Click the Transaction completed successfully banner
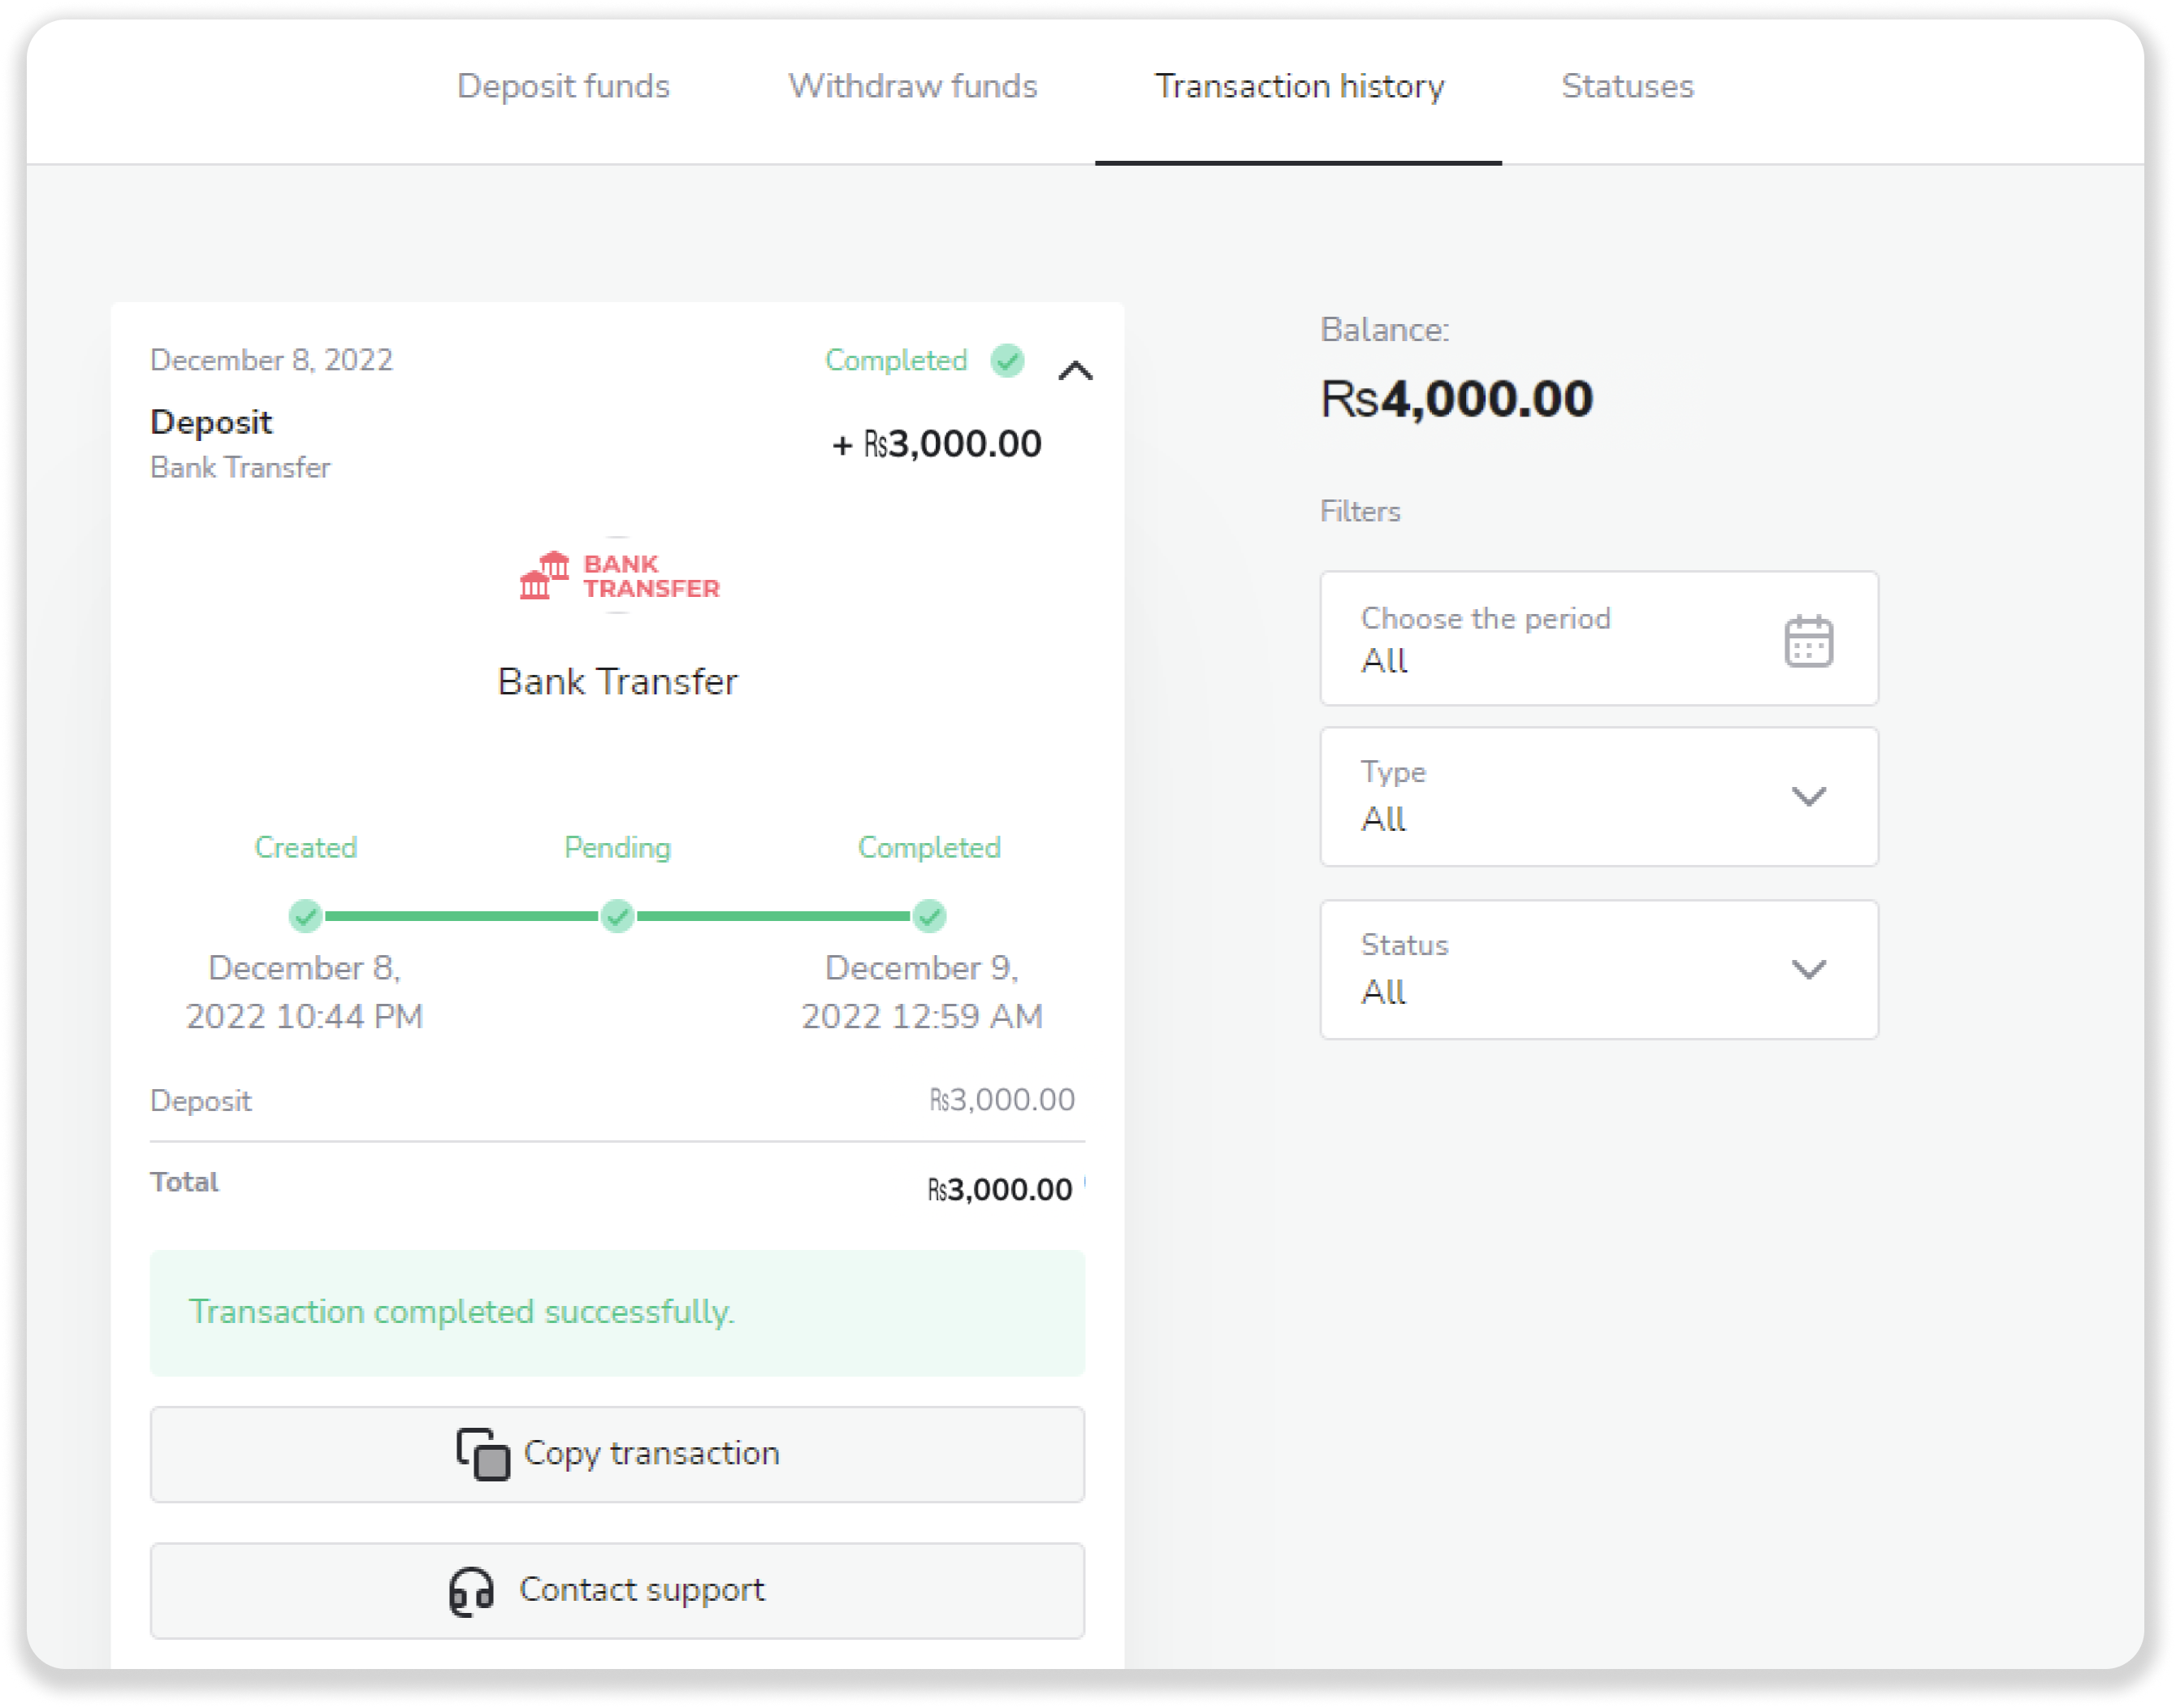 [617, 1312]
